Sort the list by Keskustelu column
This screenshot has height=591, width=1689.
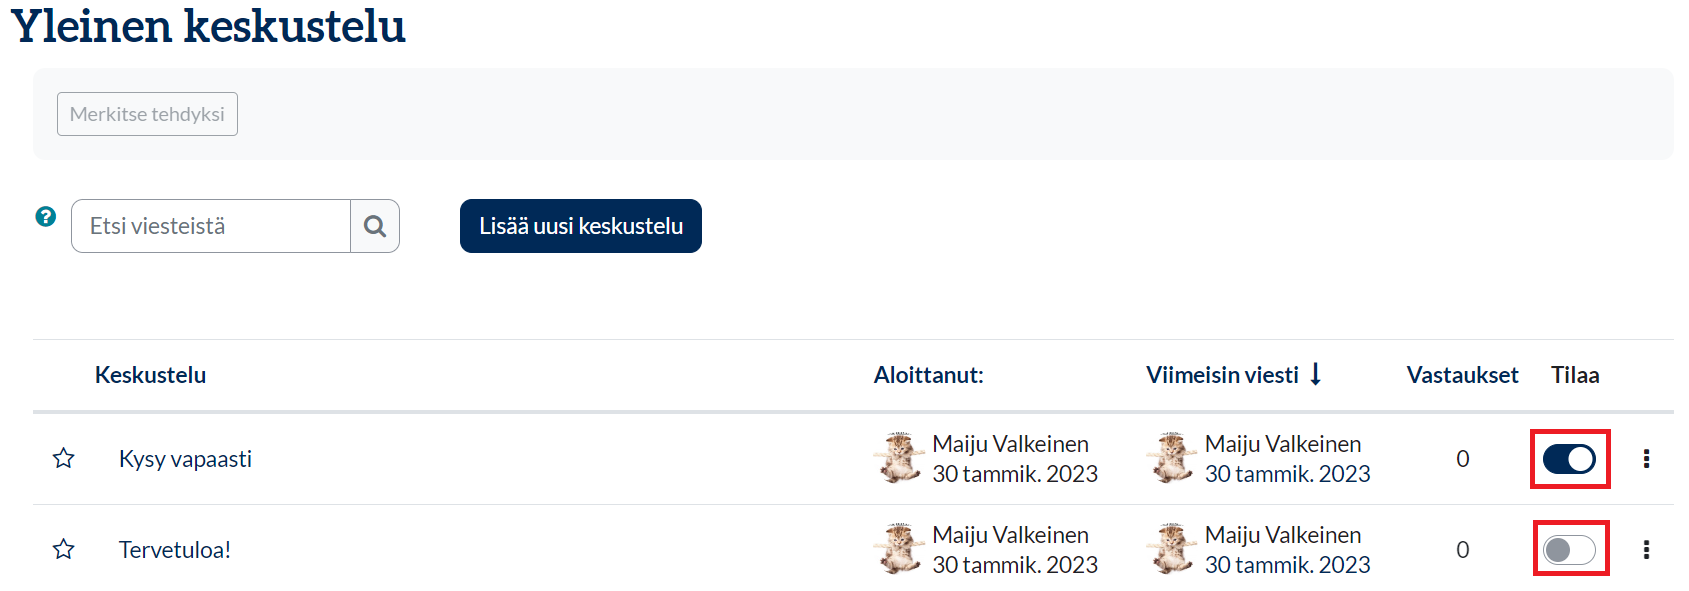pos(150,375)
